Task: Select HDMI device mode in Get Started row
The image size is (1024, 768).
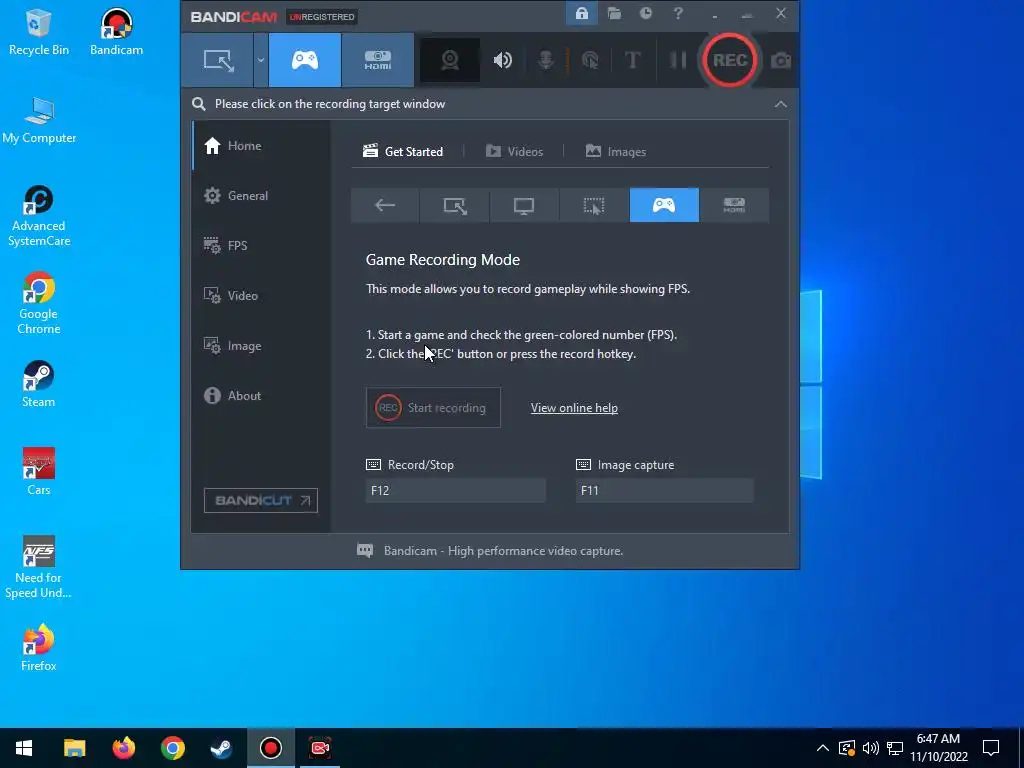Action: [x=734, y=205]
